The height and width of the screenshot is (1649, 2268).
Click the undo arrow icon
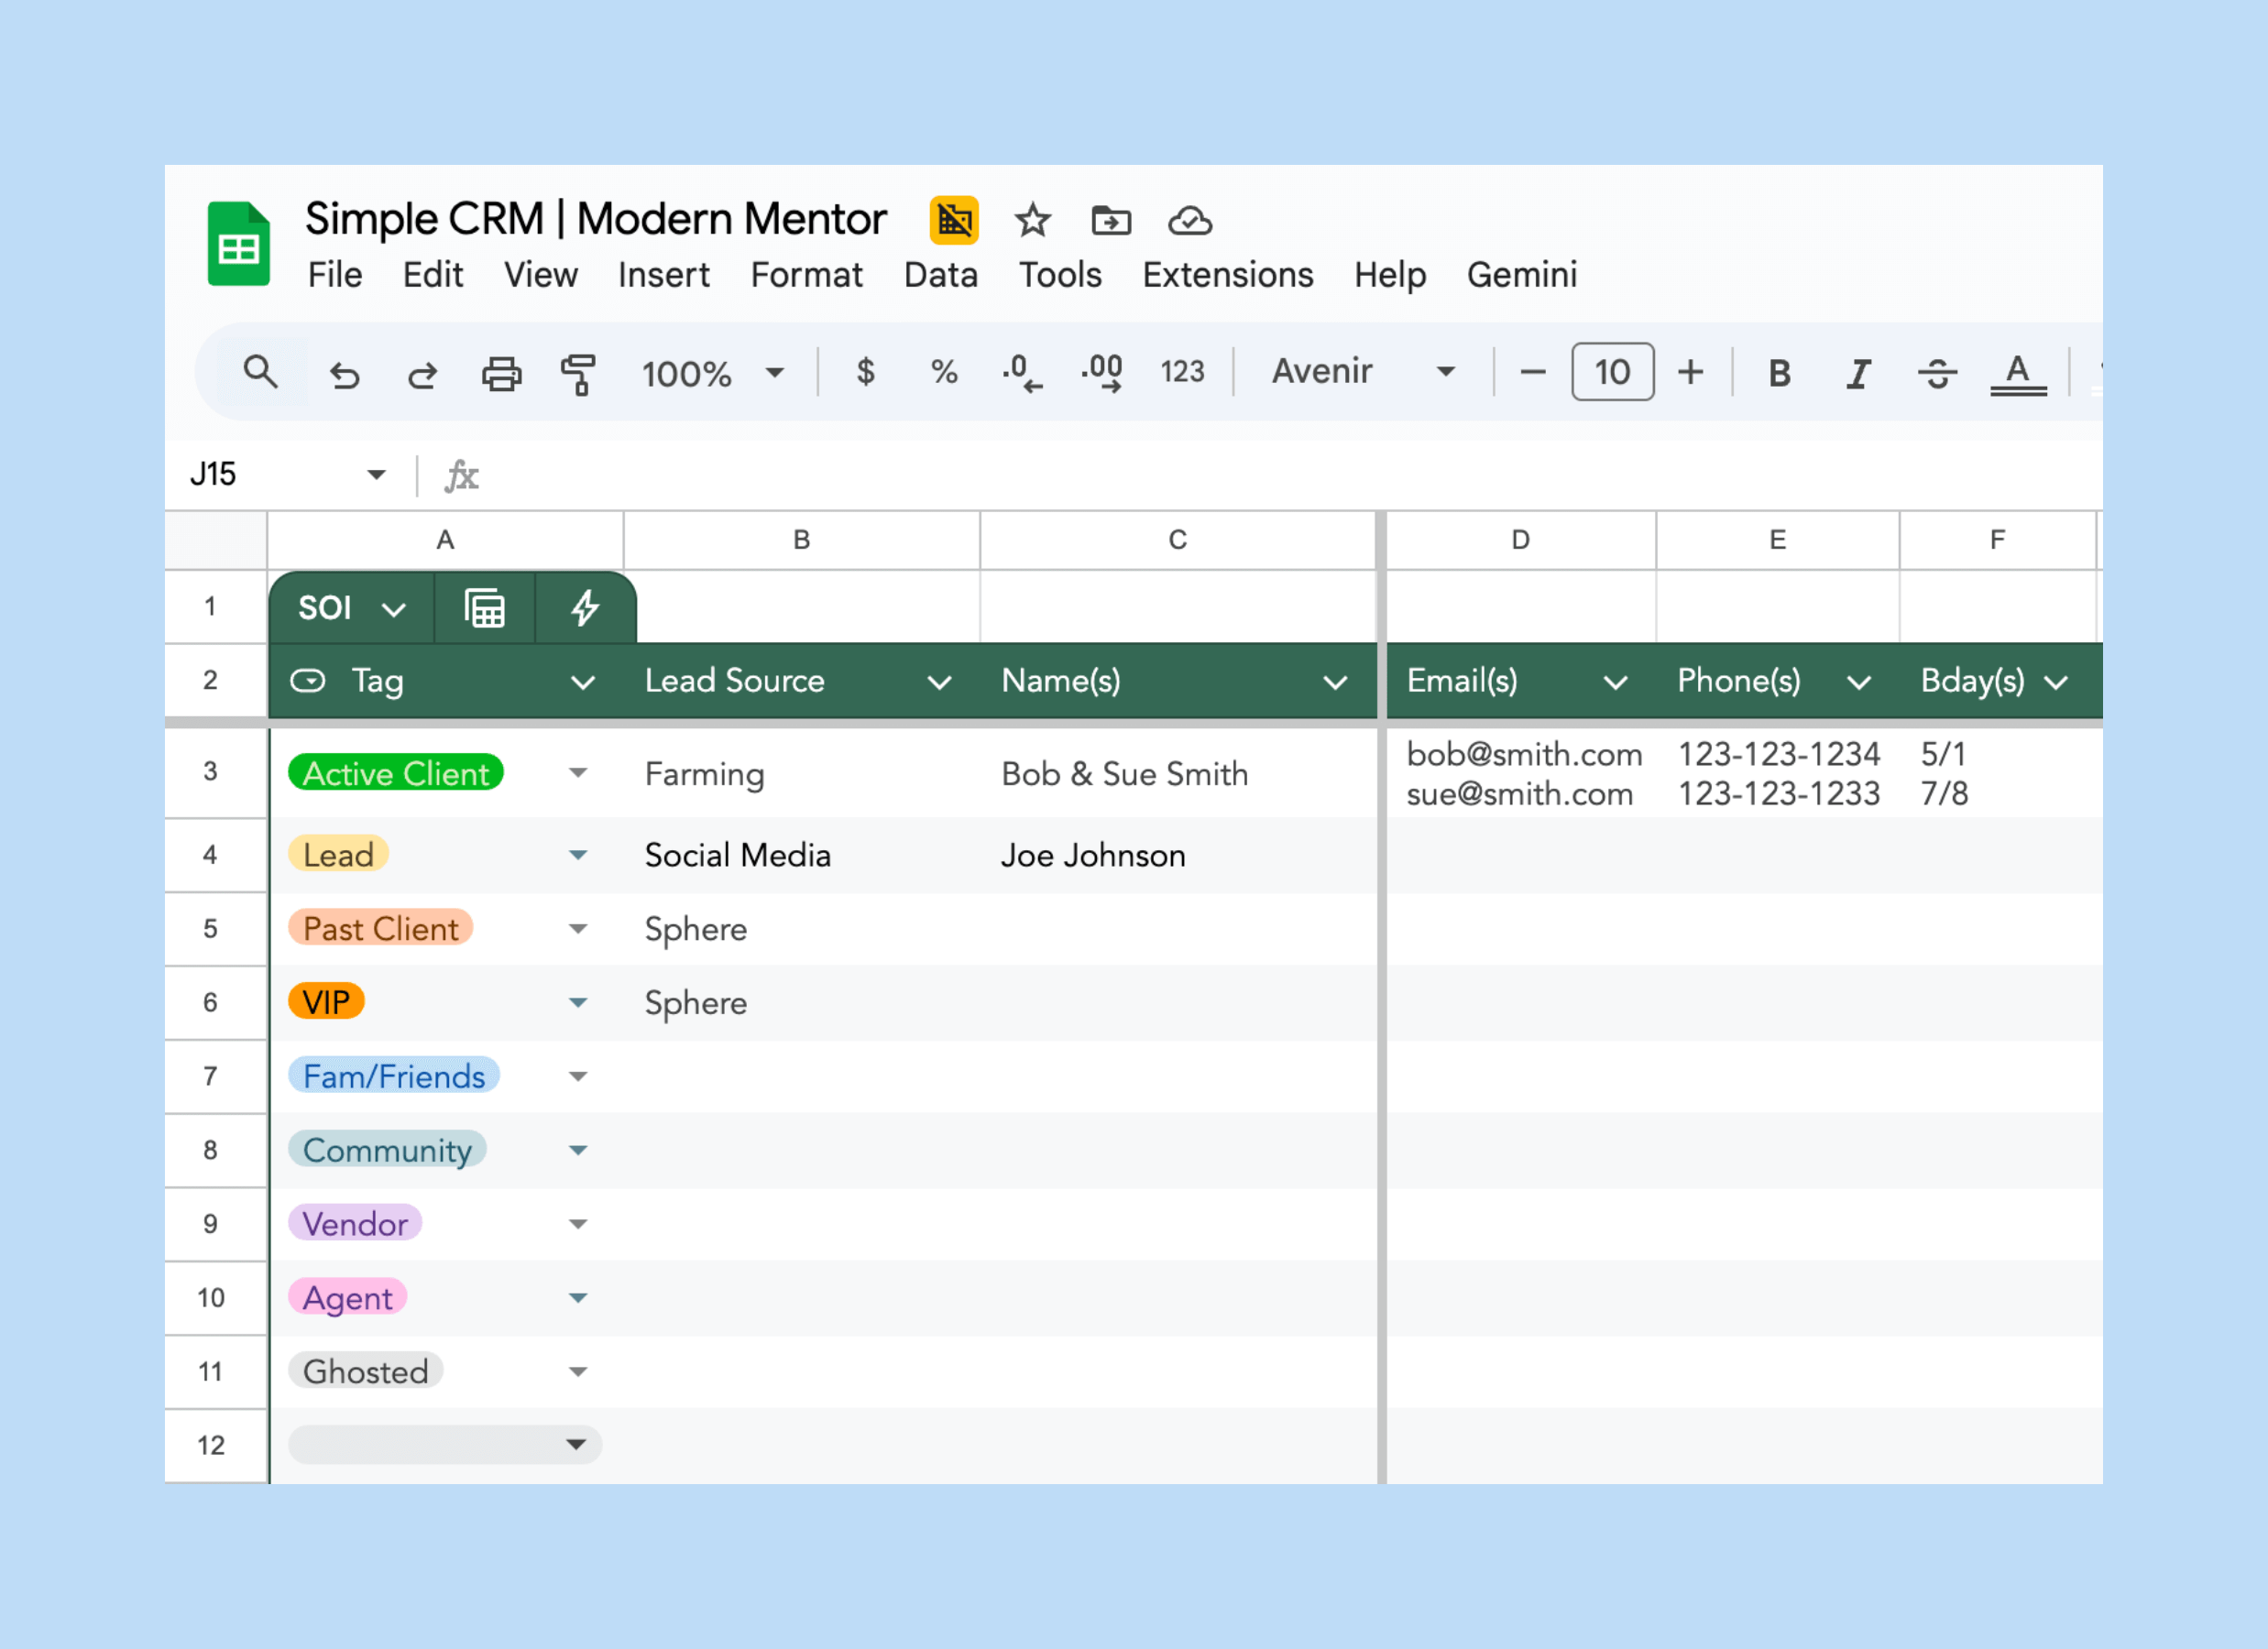coord(344,374)
